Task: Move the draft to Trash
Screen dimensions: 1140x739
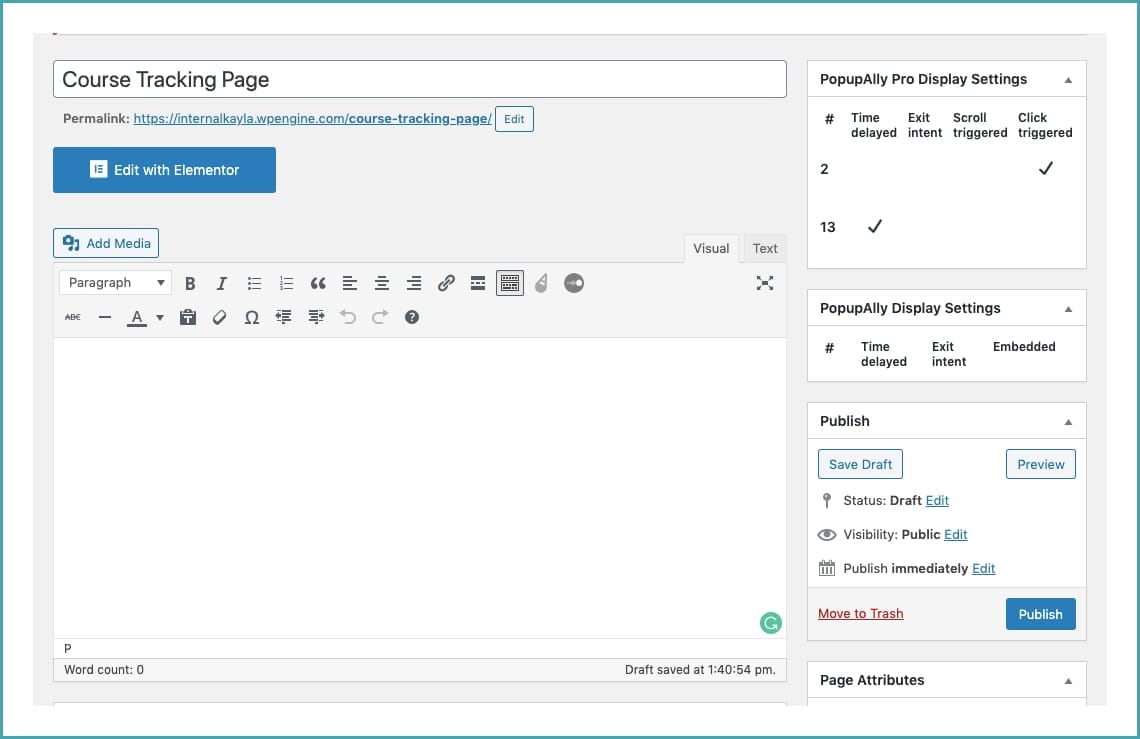Action: pos(860,613)
